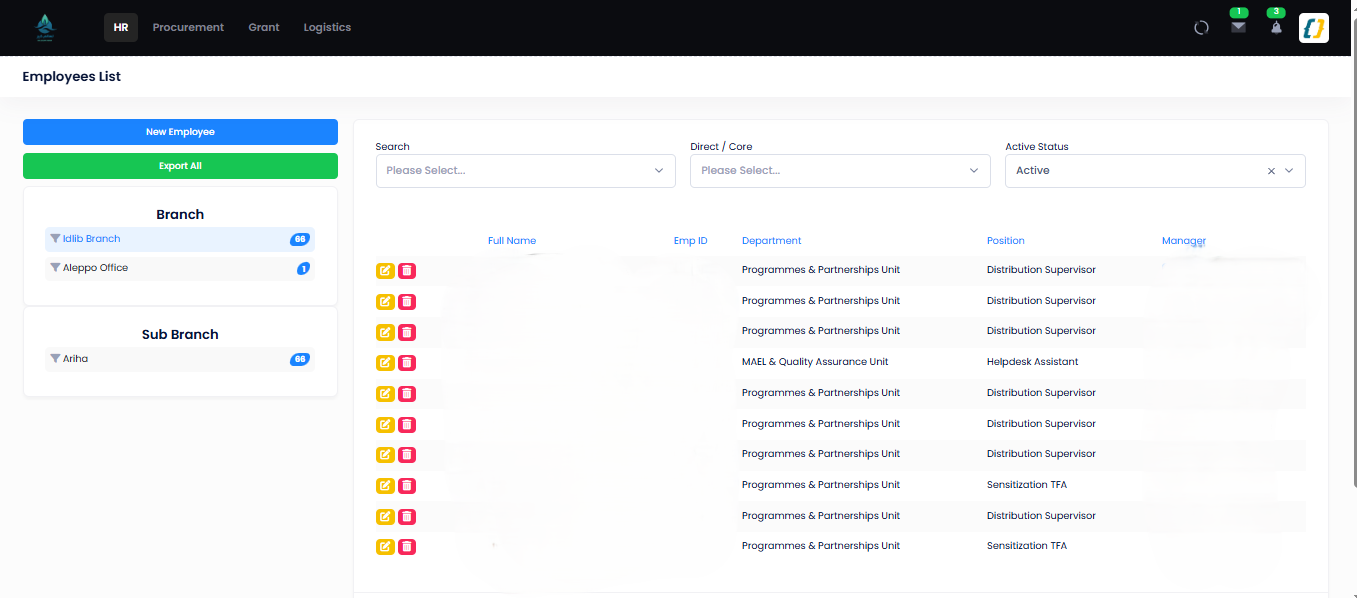
Task: Open notifications via the bell icon
Action: pyautogui.click(x=1276, y=28)
